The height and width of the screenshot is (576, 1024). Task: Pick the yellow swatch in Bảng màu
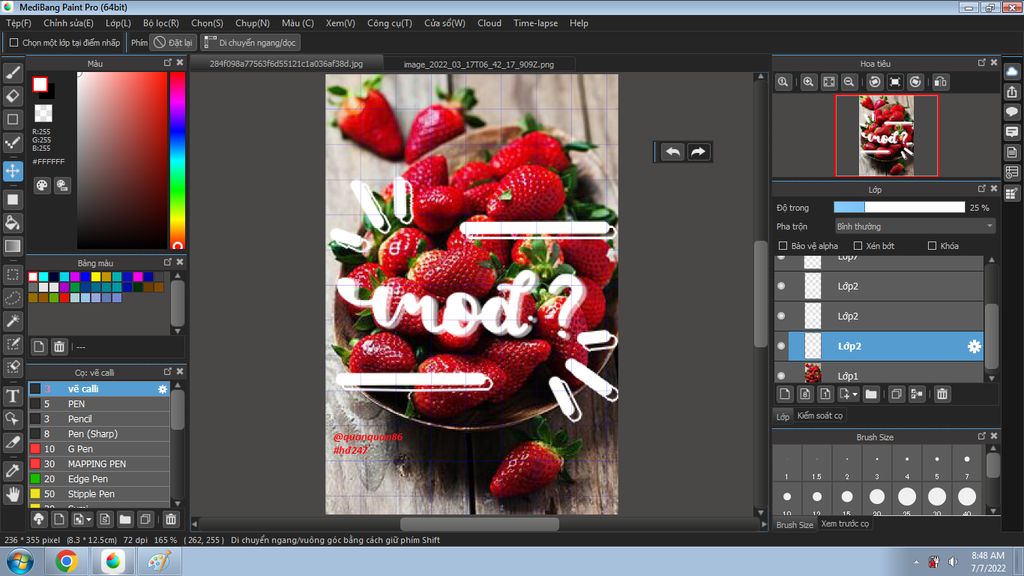click(x=96, y=277)
